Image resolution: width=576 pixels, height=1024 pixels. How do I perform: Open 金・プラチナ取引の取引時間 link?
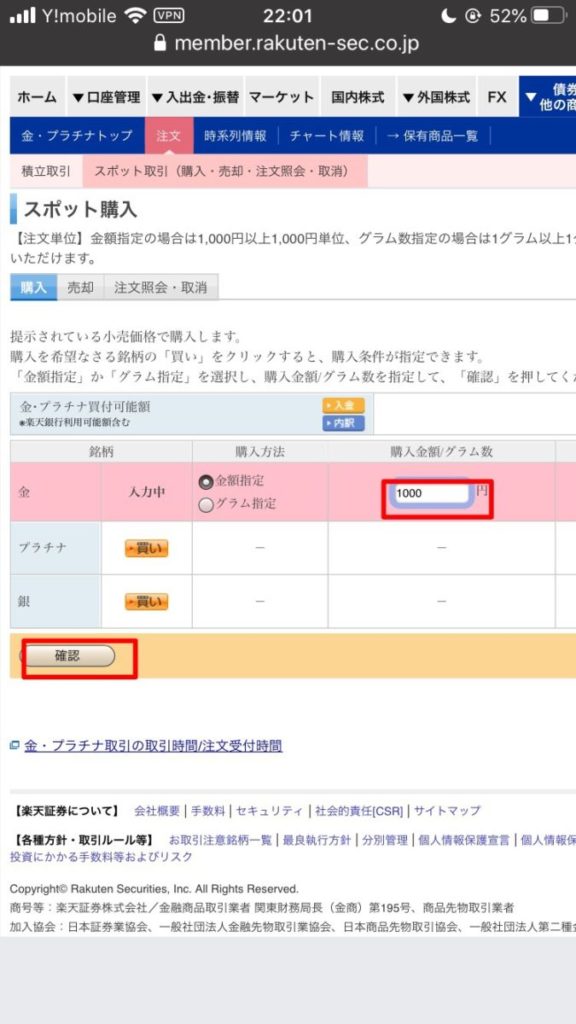pos(153,746)
